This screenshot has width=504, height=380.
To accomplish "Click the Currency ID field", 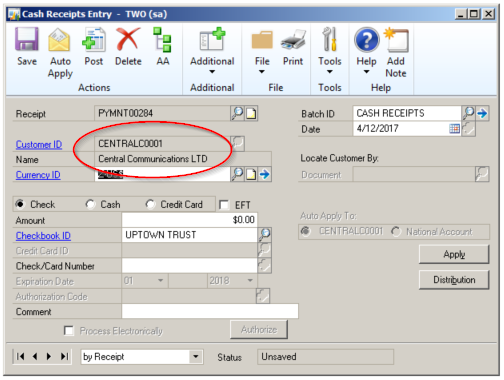I will tap(162, 174).
